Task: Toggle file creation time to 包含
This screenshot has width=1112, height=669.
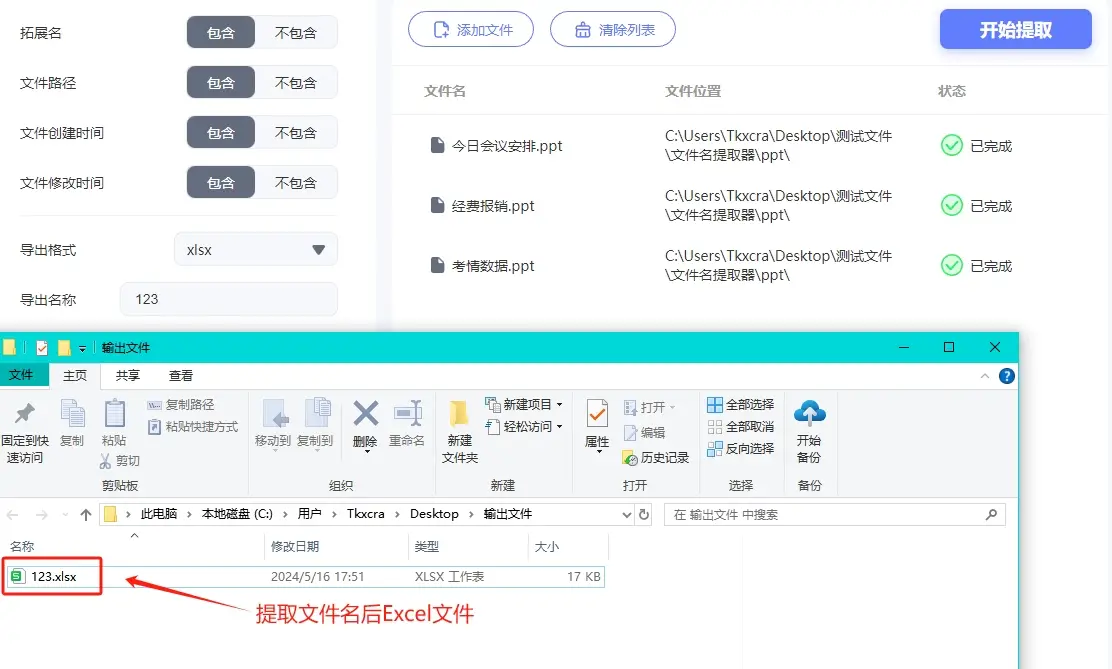Action: coord(221,133)
